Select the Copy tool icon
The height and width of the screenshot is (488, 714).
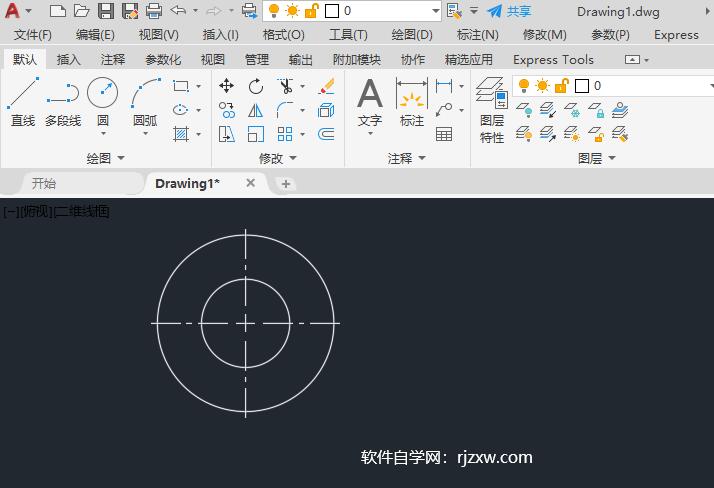226,110
